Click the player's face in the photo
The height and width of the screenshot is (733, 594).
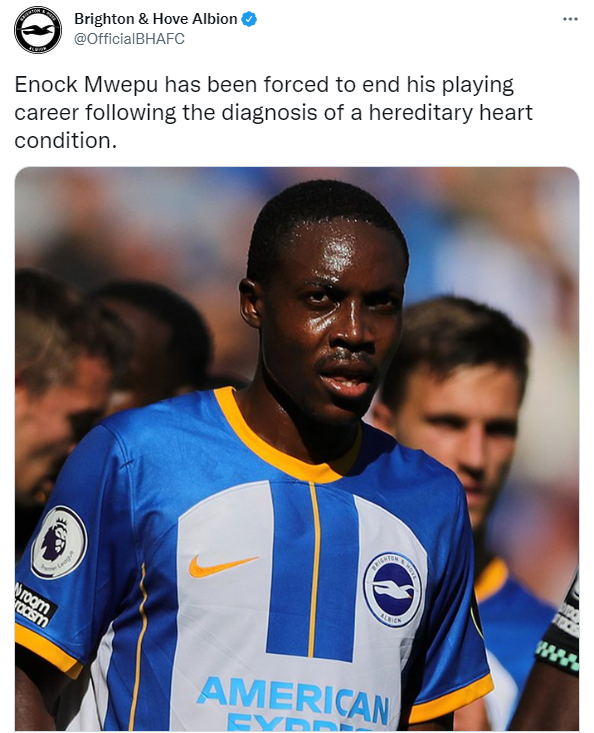[334, 323]
